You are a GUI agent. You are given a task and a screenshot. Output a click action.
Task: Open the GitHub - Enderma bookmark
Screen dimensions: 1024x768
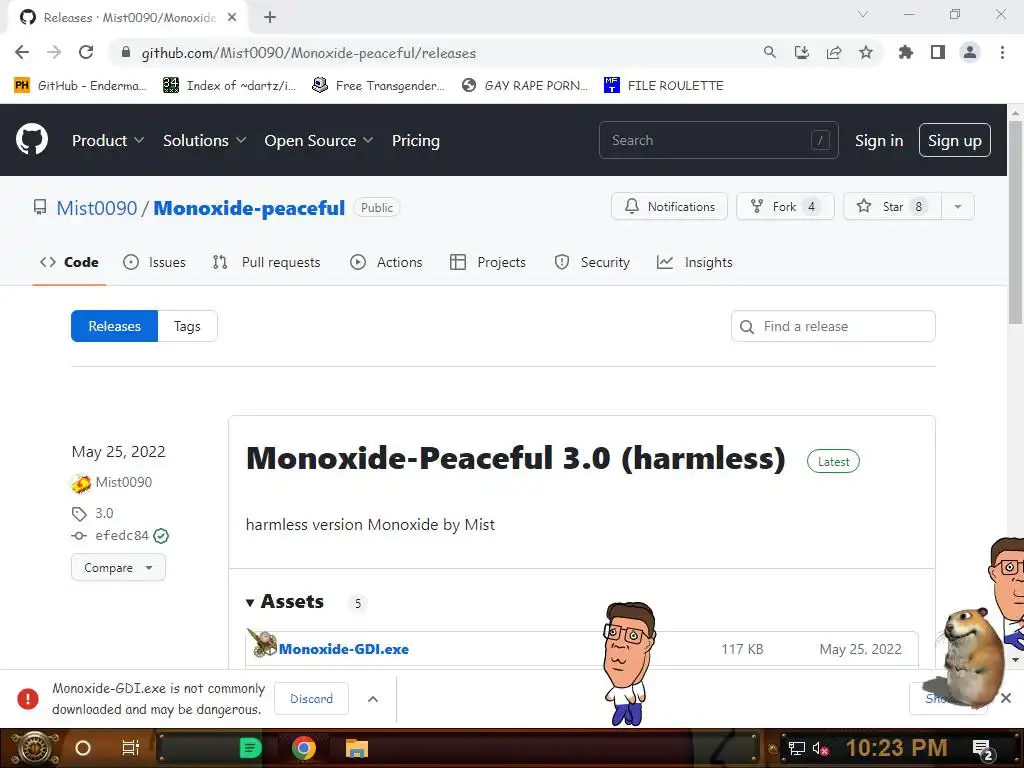80,86
